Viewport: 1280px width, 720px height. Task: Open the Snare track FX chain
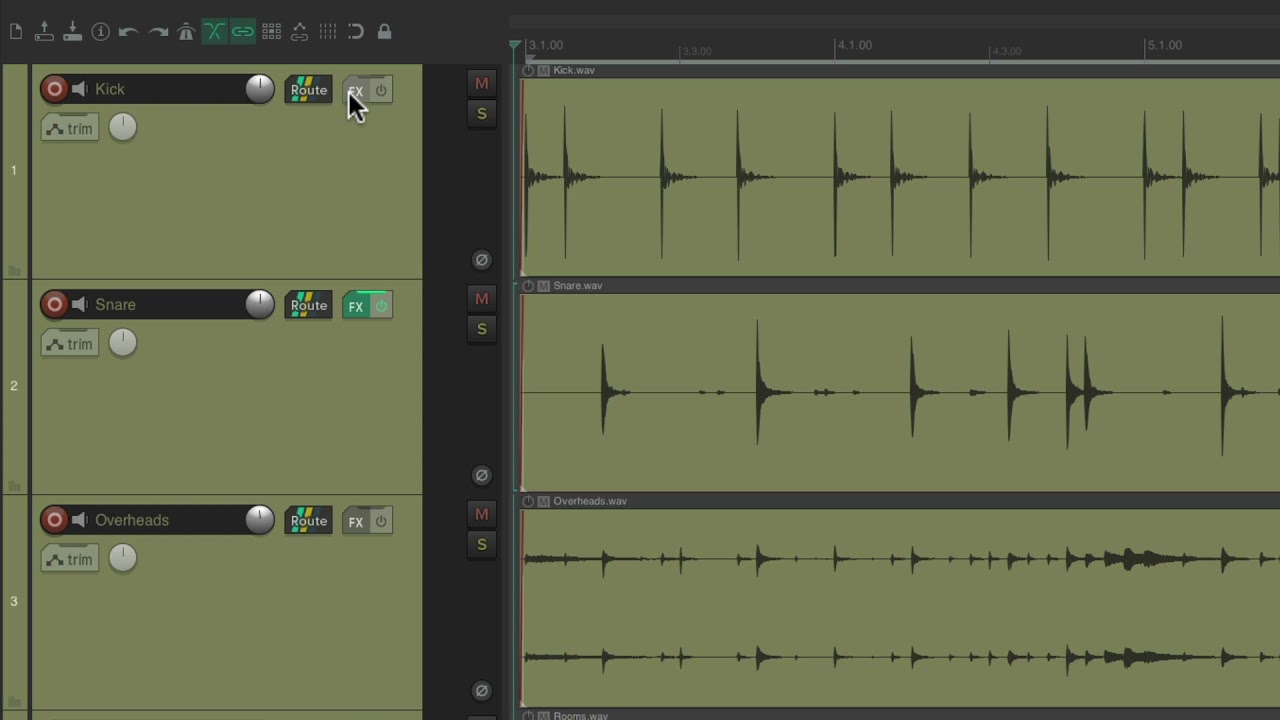pos(356,306)
